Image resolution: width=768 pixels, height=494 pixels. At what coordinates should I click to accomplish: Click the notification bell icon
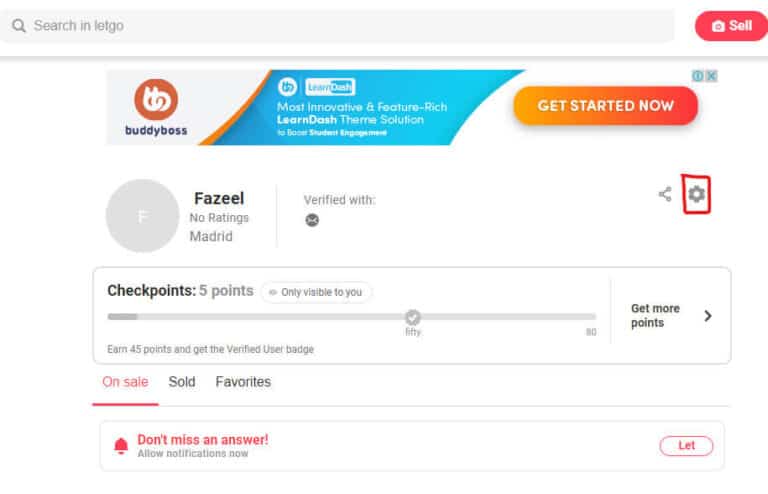coord(121,446)
